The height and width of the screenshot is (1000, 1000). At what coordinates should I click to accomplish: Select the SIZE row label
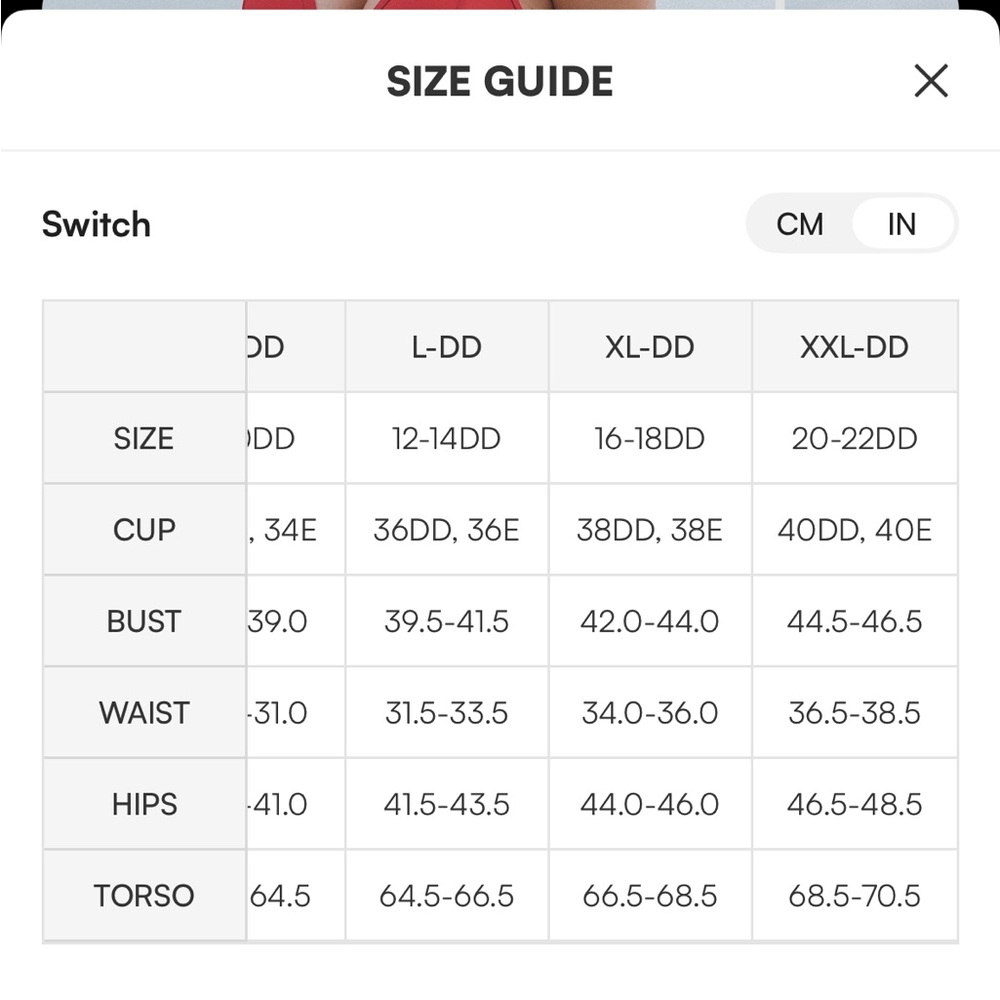(144, 438)
